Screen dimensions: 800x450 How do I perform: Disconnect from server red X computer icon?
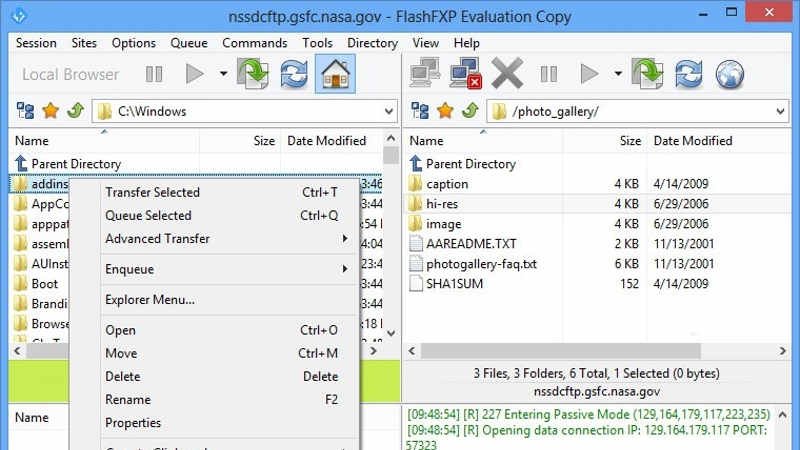(x=465, y=73)
